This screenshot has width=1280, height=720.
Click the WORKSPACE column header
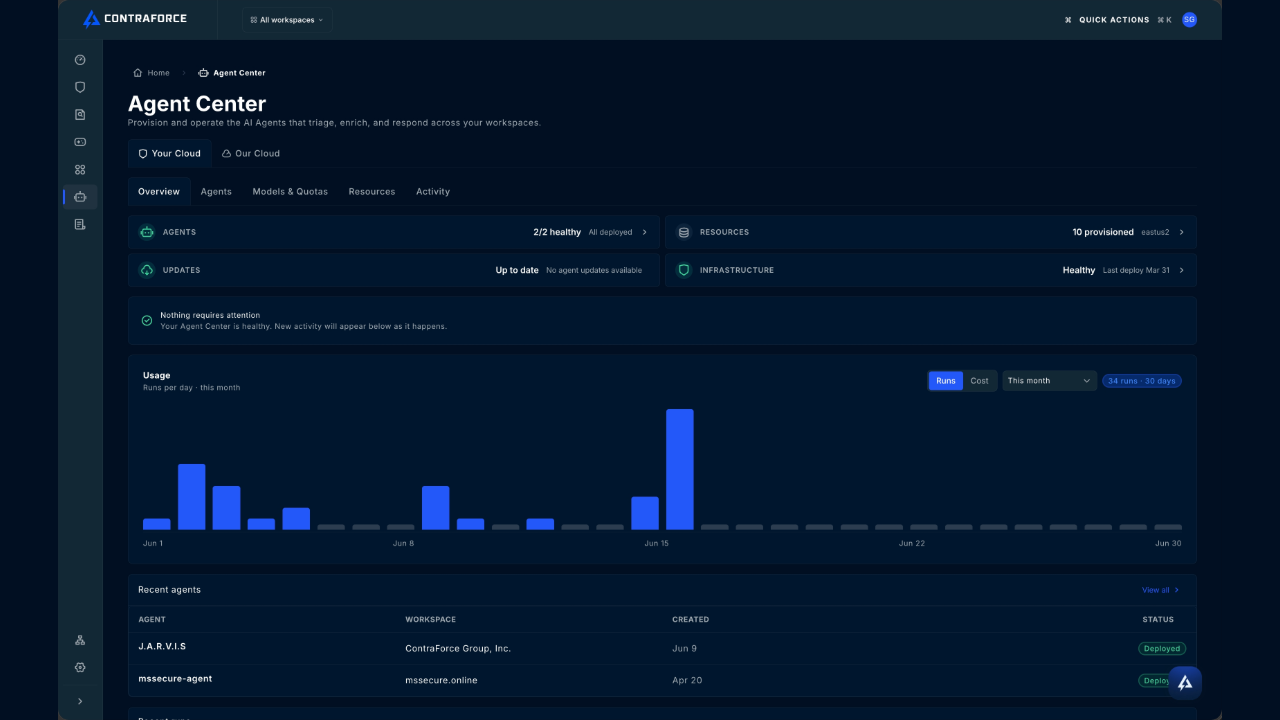click(431, 620)
